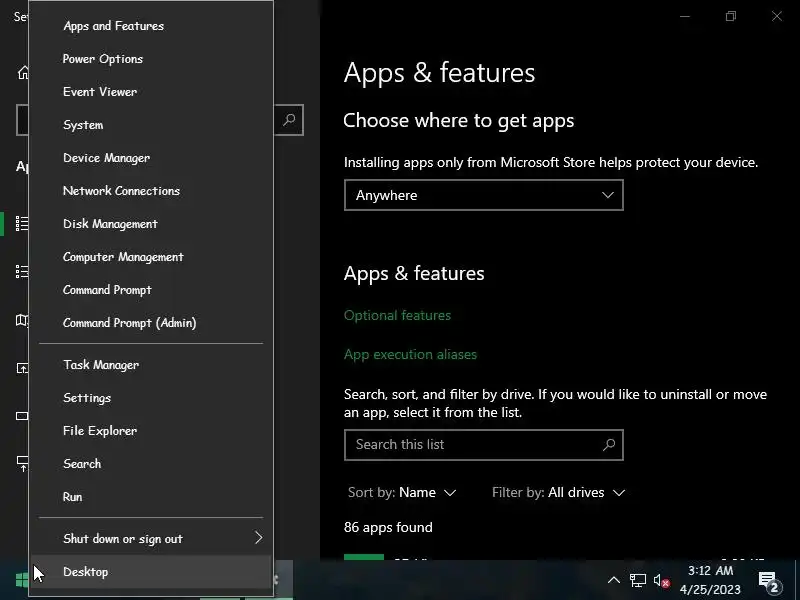Select Startup sidebar icon
The width and height of the screenshot is (800, 600).
click(x=22, y=463)
